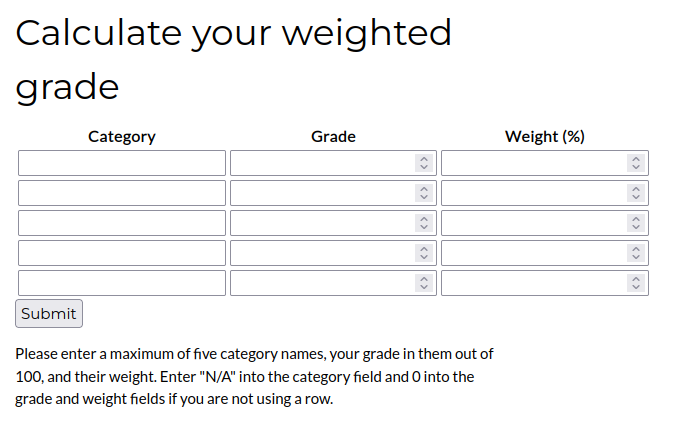This screenshot has height=446, width=696.
Task: Click the first row Weight spinner arrows
Action: pyautogui.click(x=635, y=163)
